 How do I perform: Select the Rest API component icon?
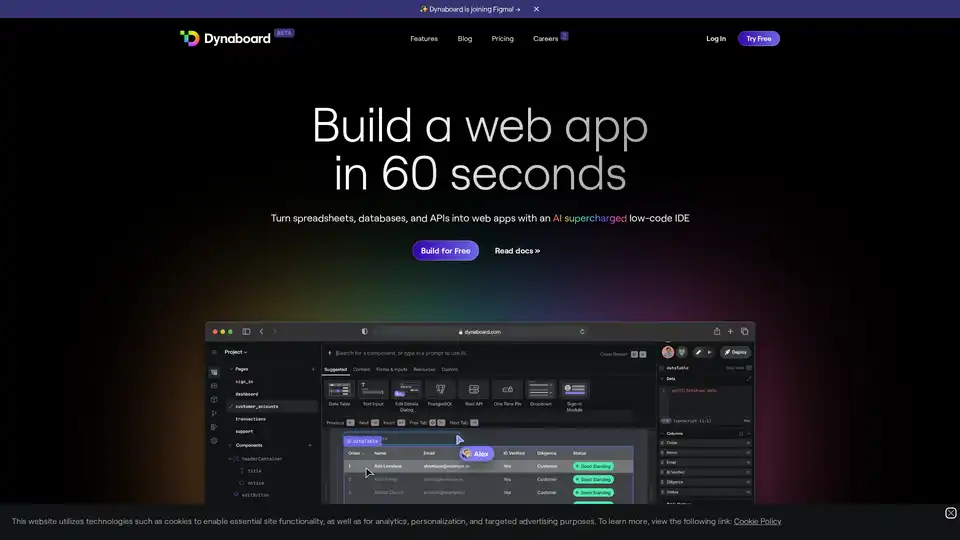tap(474, 390)
